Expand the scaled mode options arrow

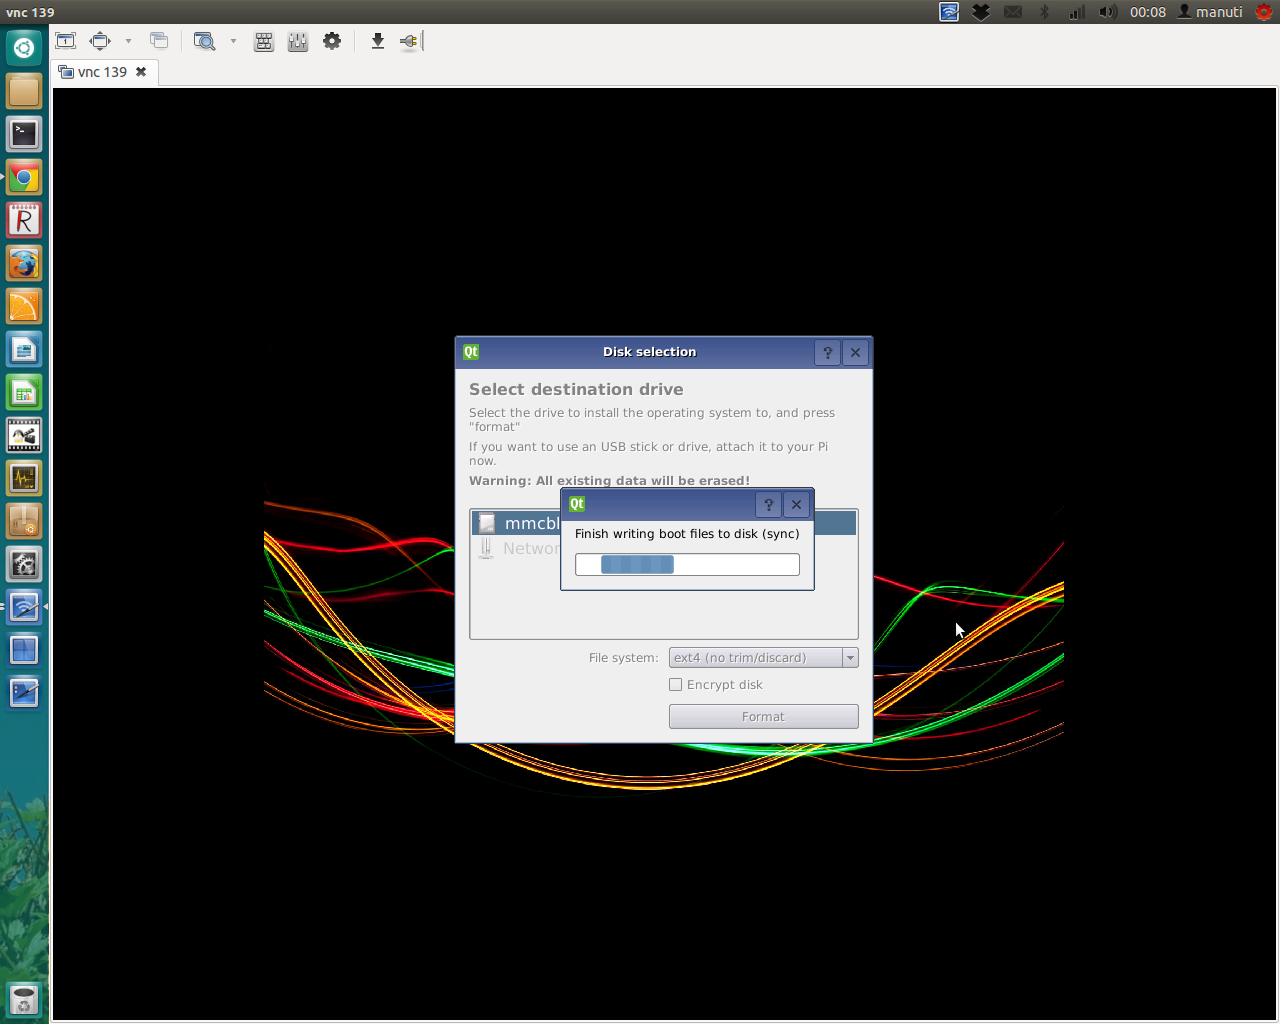[x=233, y=41]
